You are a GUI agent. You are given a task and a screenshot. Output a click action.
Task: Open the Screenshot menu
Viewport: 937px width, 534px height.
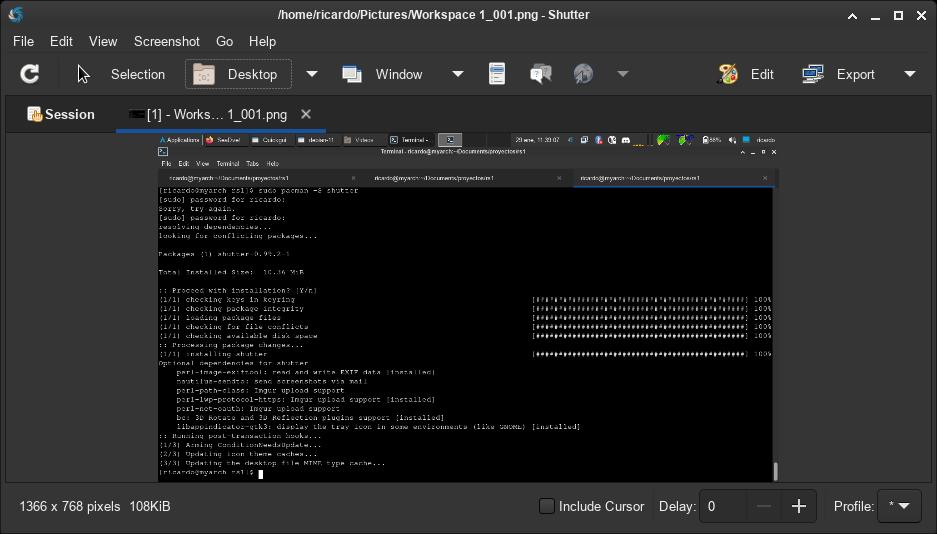[167, 41]
